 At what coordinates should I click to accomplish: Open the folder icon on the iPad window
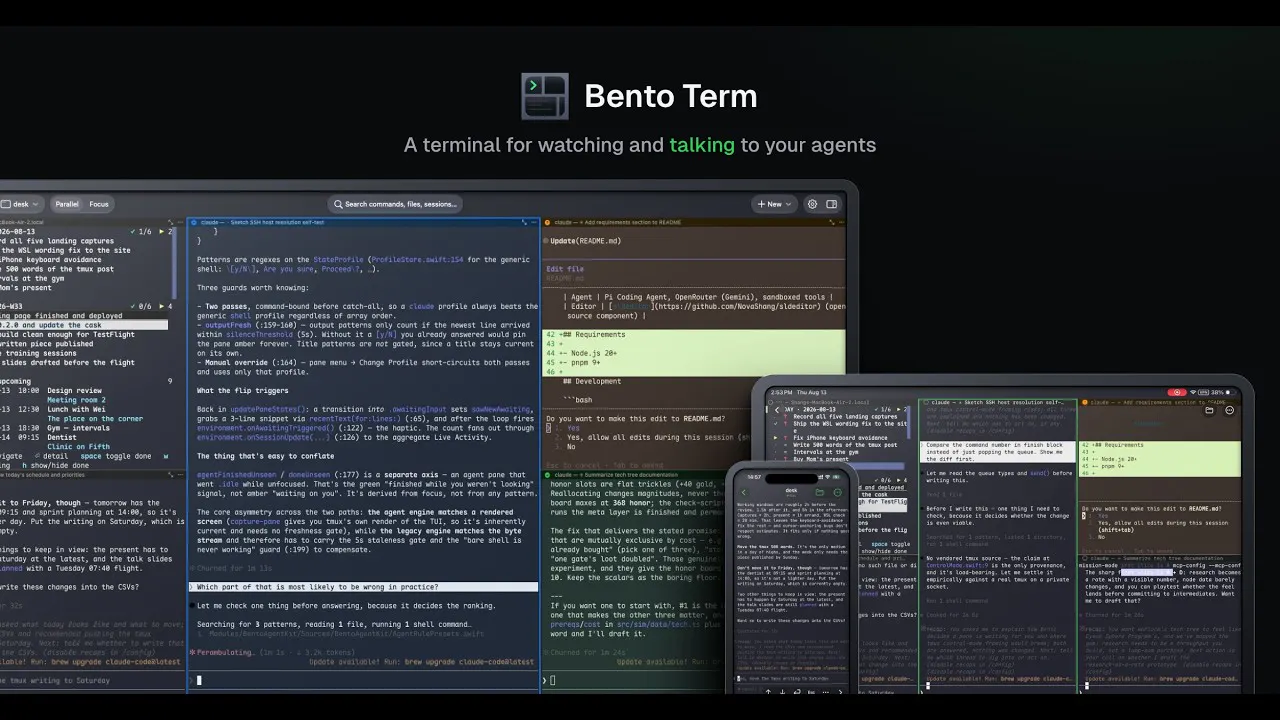[1208, 410]
